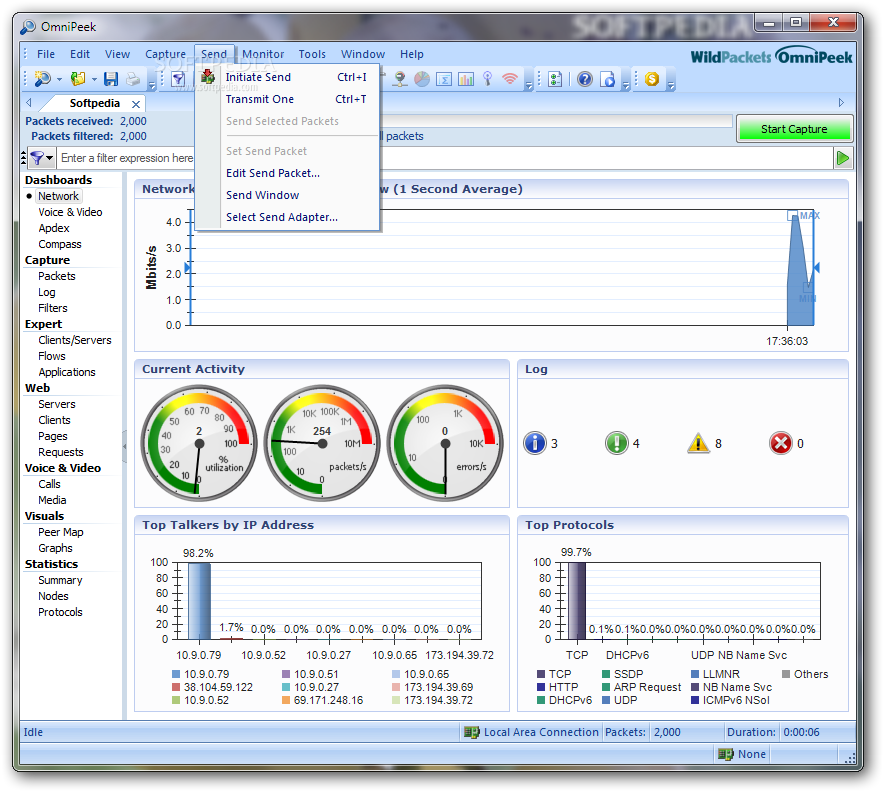Image resolution: width=884 pixels, height=792 pixels.
Task: Expand toolbar options after the antenna icons
Action: coord(529,86)
